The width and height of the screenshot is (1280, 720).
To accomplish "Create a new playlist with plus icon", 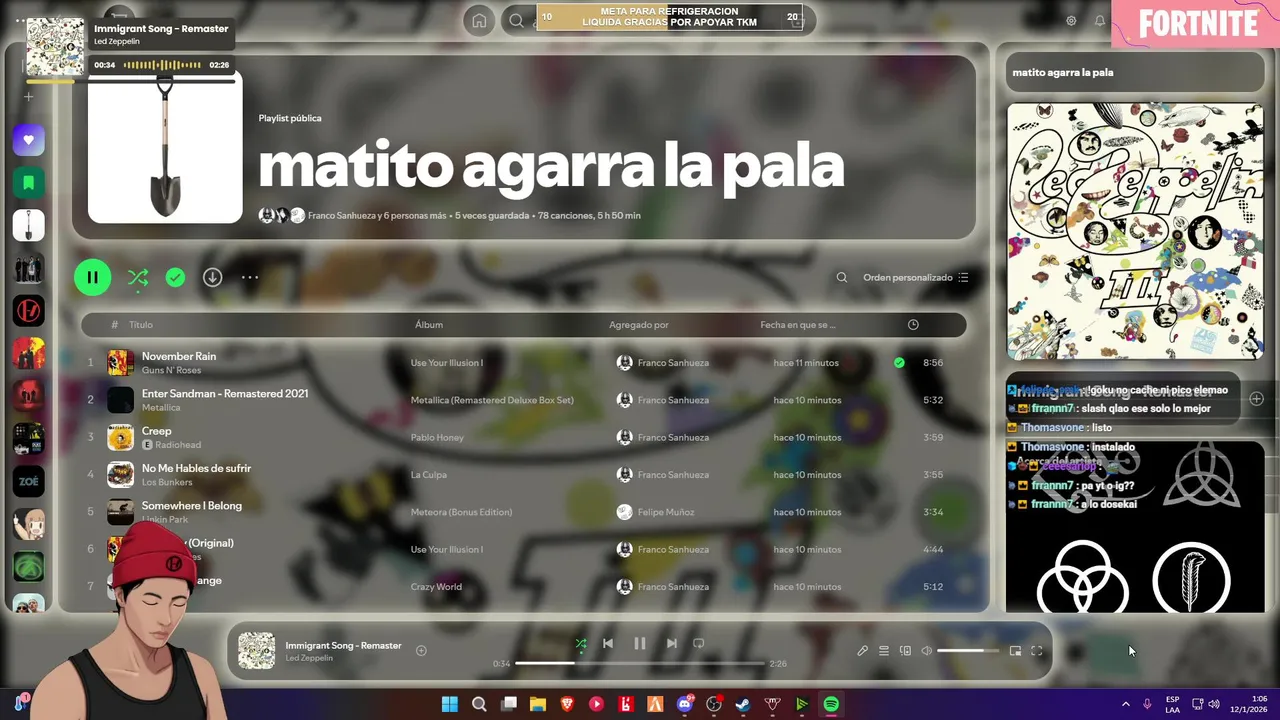I will 28,97.
